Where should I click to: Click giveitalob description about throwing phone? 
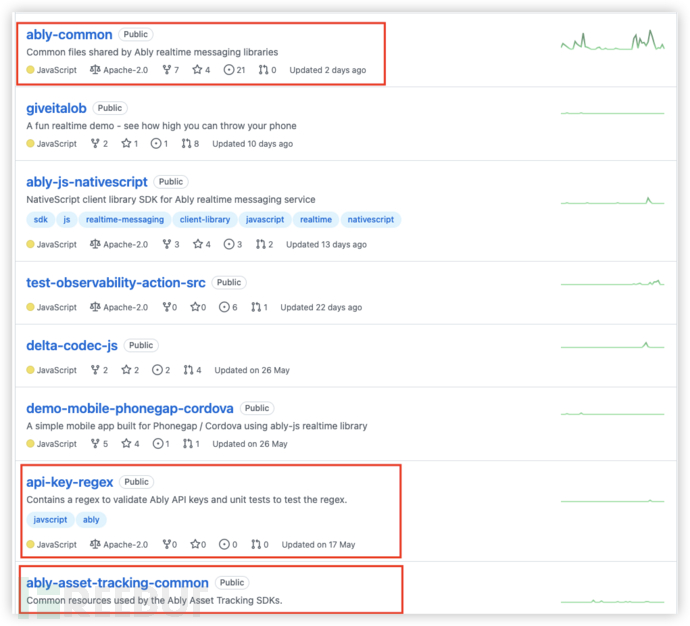pyautogui.click(x=161, y=126)
